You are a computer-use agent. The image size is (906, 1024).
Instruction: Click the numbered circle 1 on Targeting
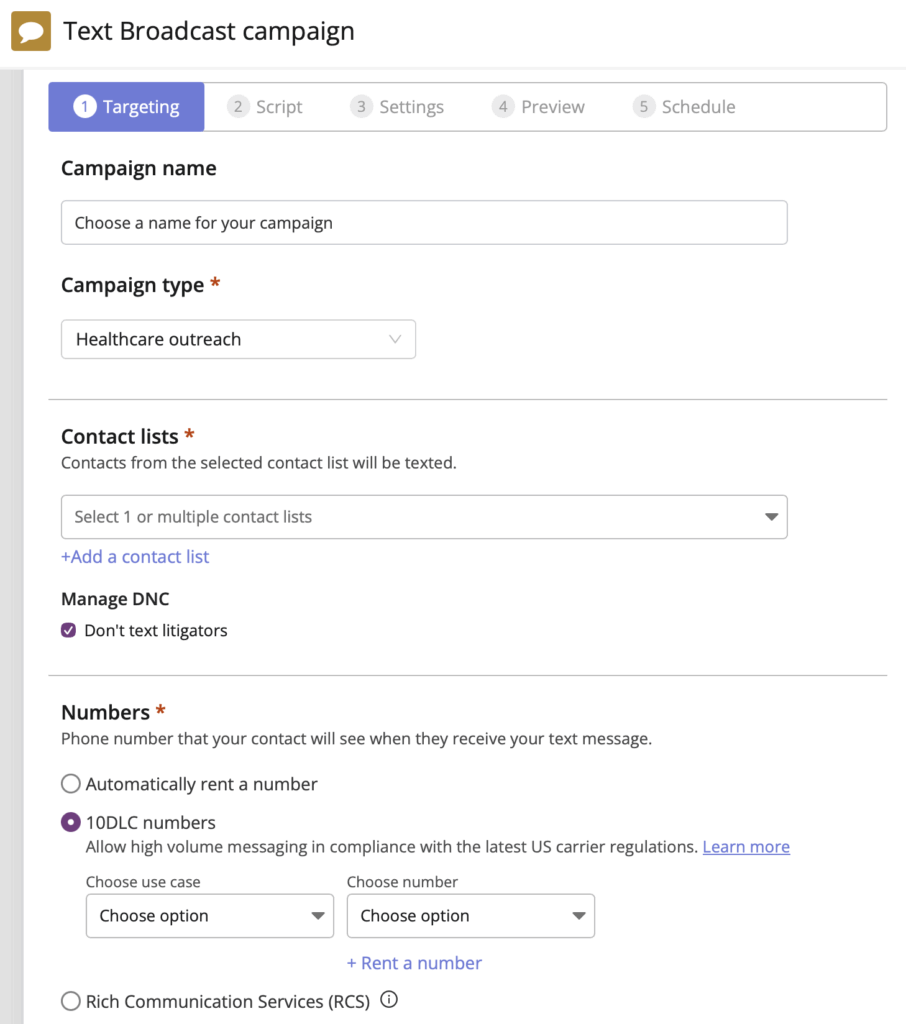coord(85,106)
